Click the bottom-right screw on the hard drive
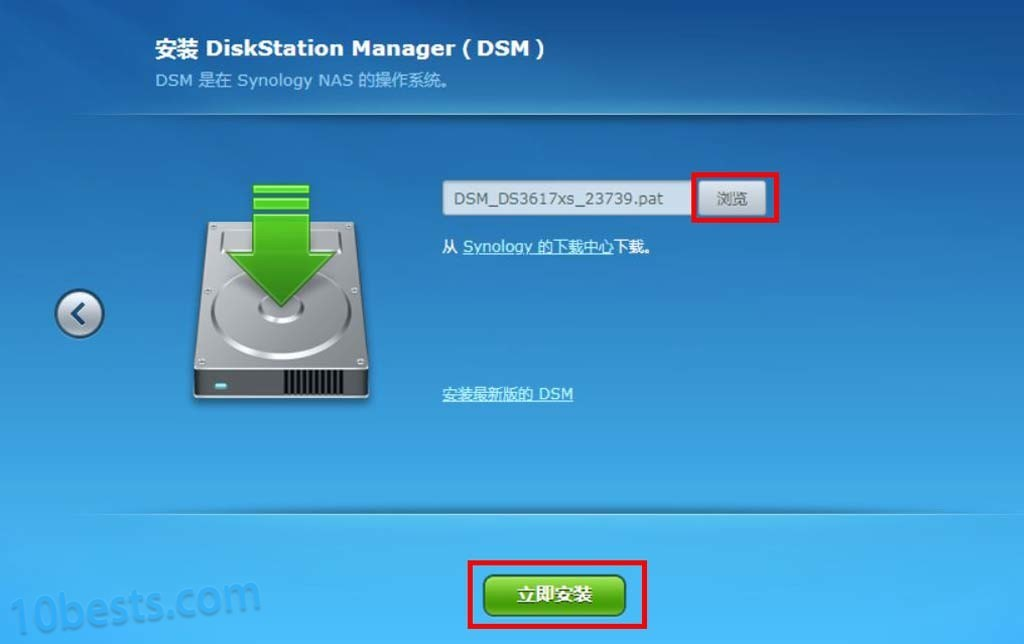Image resolution: width=1024 pixels, height=644 pixels. 360,361
